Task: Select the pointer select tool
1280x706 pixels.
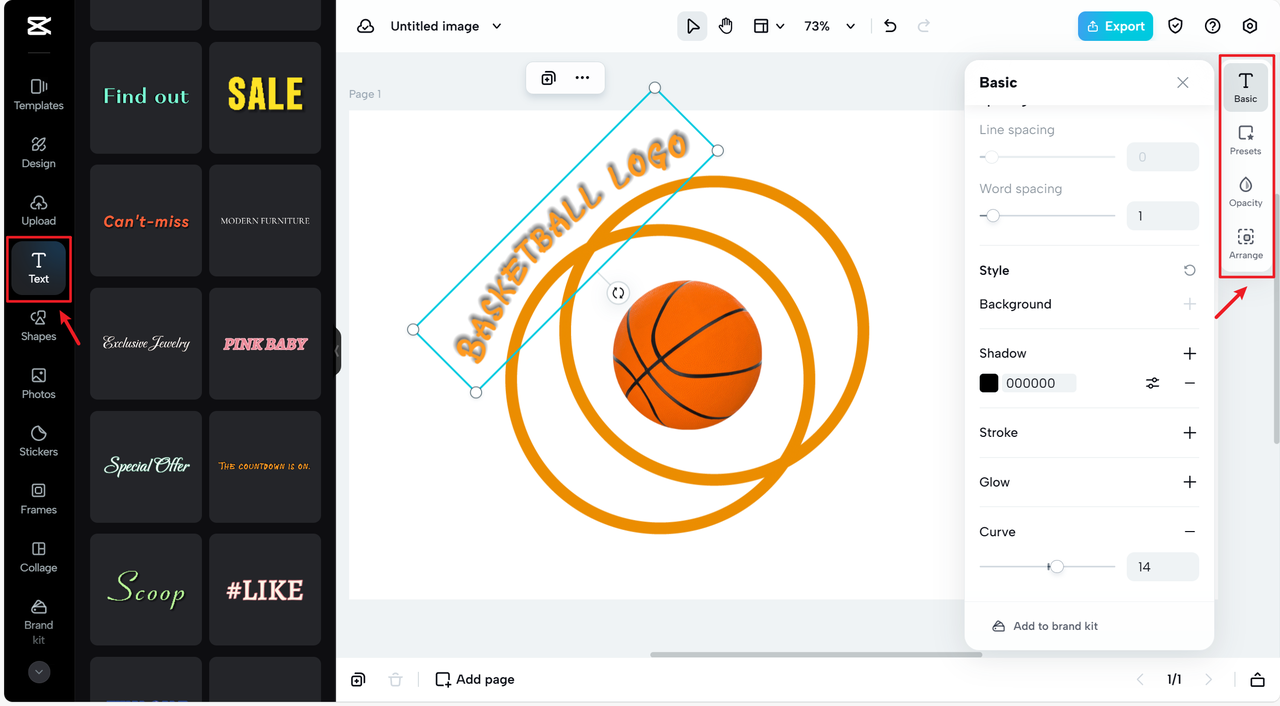Action: point(692,26)
